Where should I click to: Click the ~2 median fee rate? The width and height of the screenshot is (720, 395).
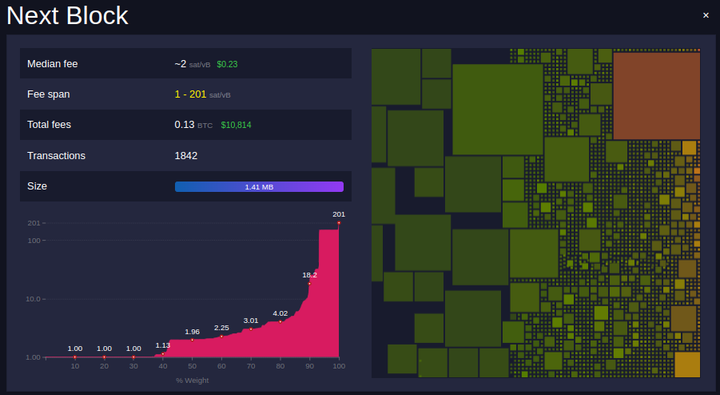click(180, 64)
